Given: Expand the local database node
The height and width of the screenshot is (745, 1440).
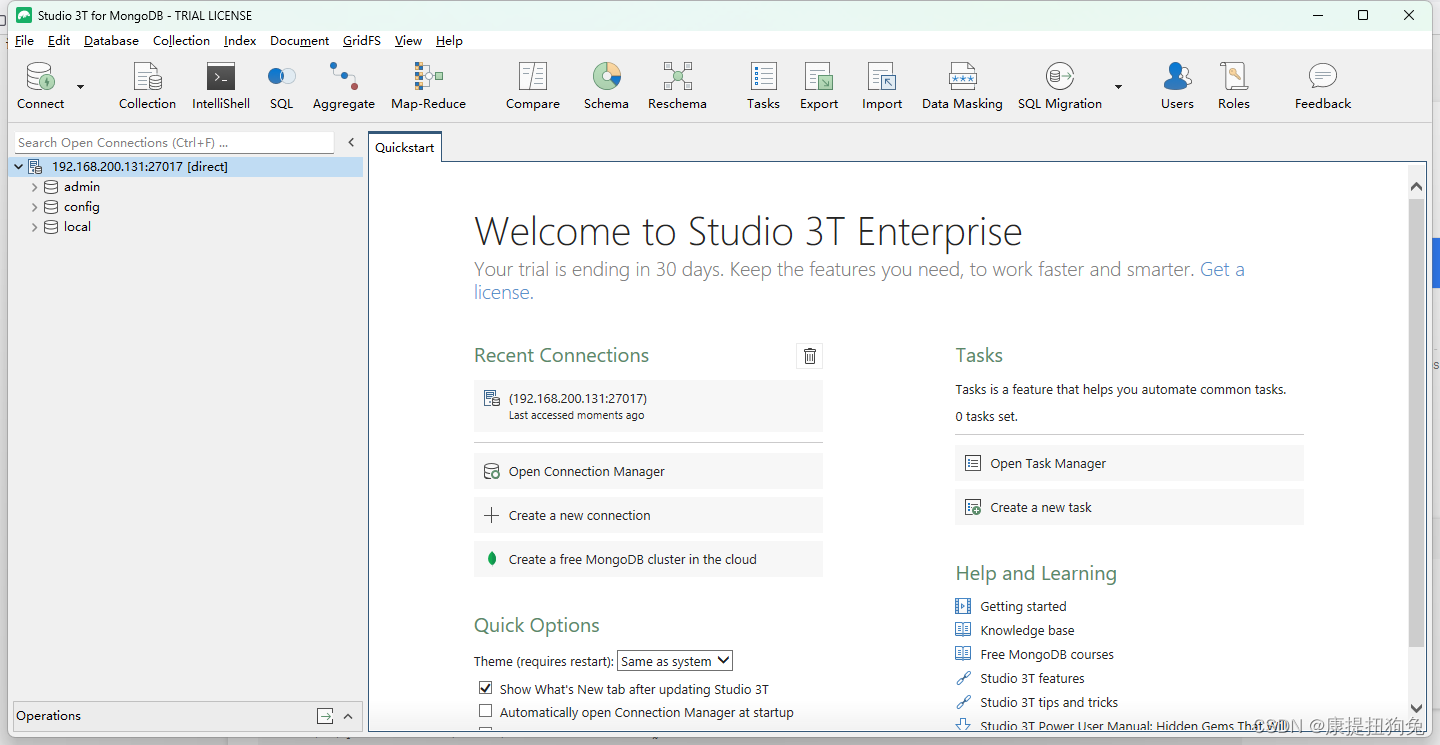Looking at the screenshot, I should [x=35, y=227].
